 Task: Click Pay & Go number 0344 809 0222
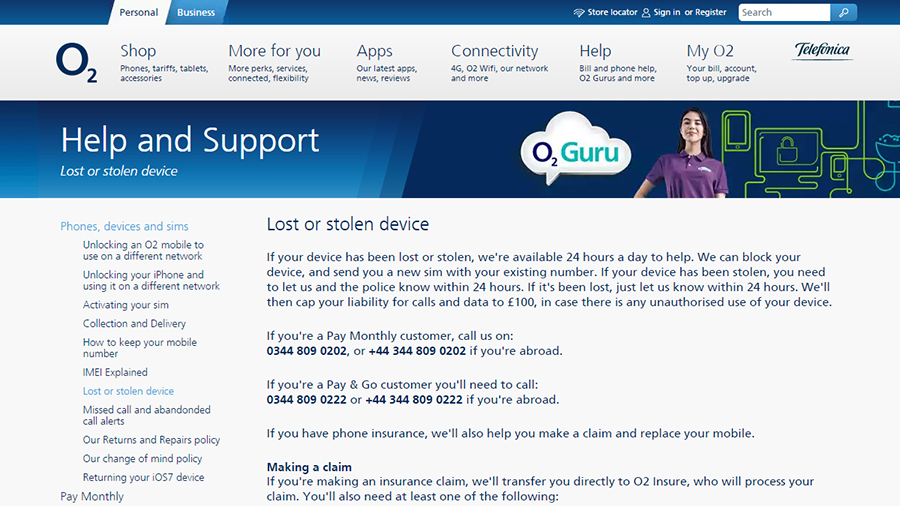pyautogui.click(x=307, y=399)
